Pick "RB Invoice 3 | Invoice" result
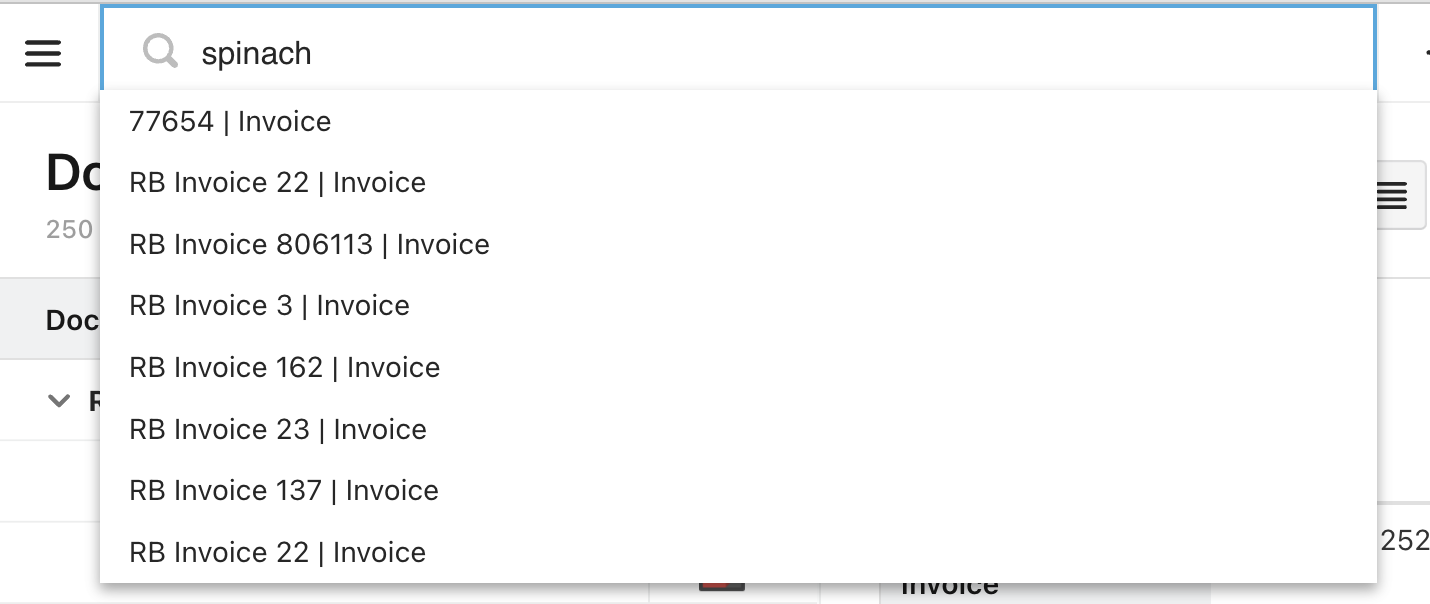 pos(269,306)
